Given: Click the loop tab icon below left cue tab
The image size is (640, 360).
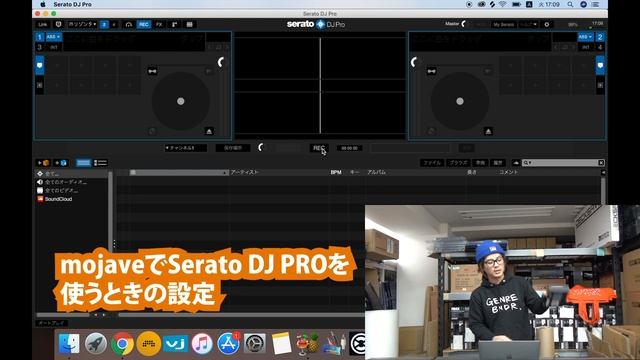Looking at the screenshot, I should tap(40, 85).
